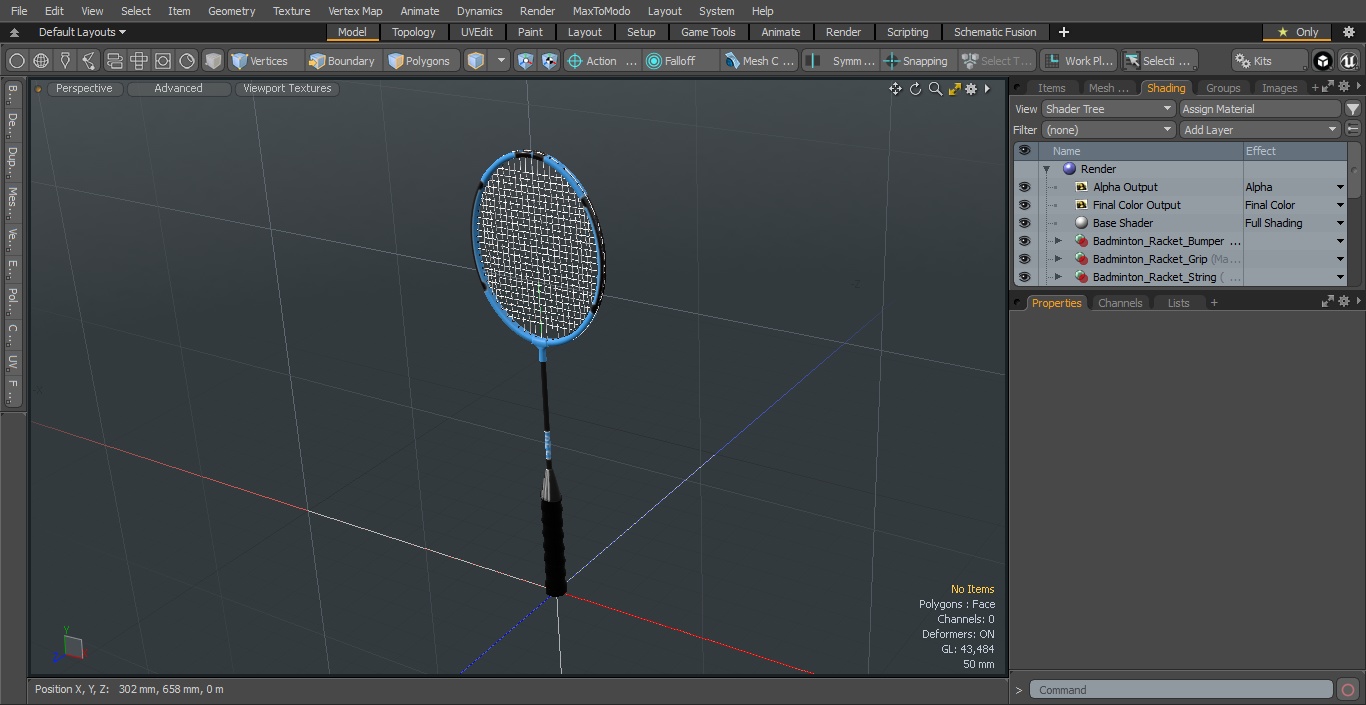Click the blue cube selection mode icon
The width and height of the screenshot is (1366, 705).
(x=476, y=61)
